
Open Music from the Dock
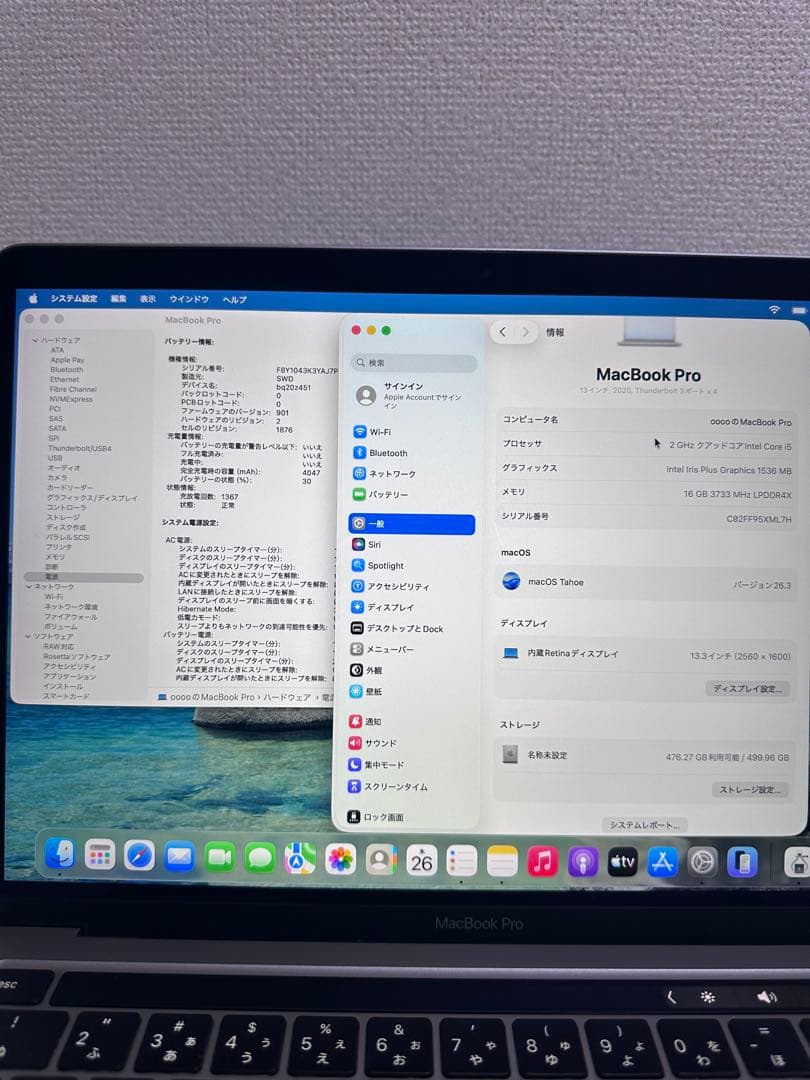pos(542,862)
